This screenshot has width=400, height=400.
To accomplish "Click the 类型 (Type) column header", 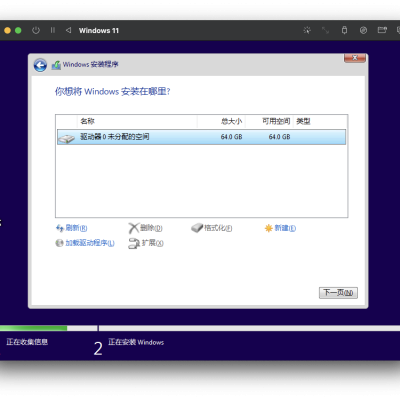I will (x=303, y=121).
